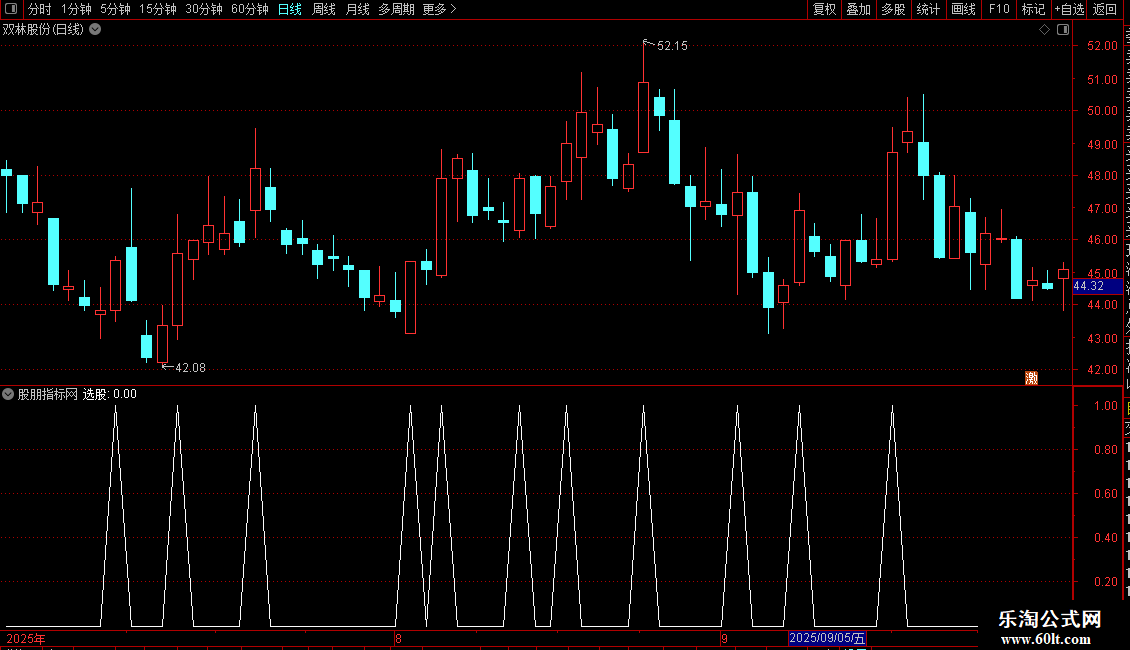Screen dimensions: 1130x650
Task: Toggle the right side panel icon
Action: 1063,30
